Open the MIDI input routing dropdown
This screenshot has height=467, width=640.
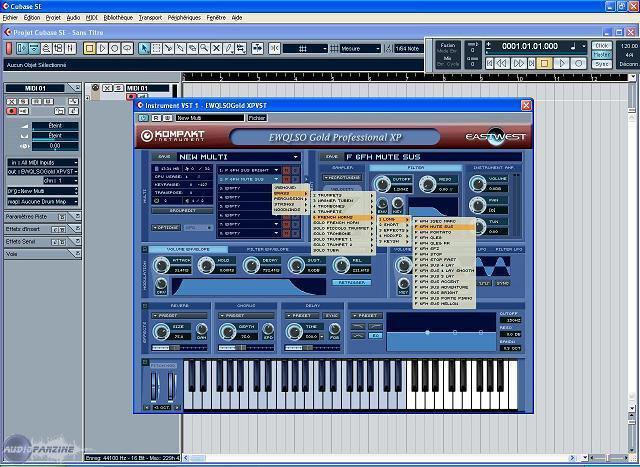click(42, 162)
